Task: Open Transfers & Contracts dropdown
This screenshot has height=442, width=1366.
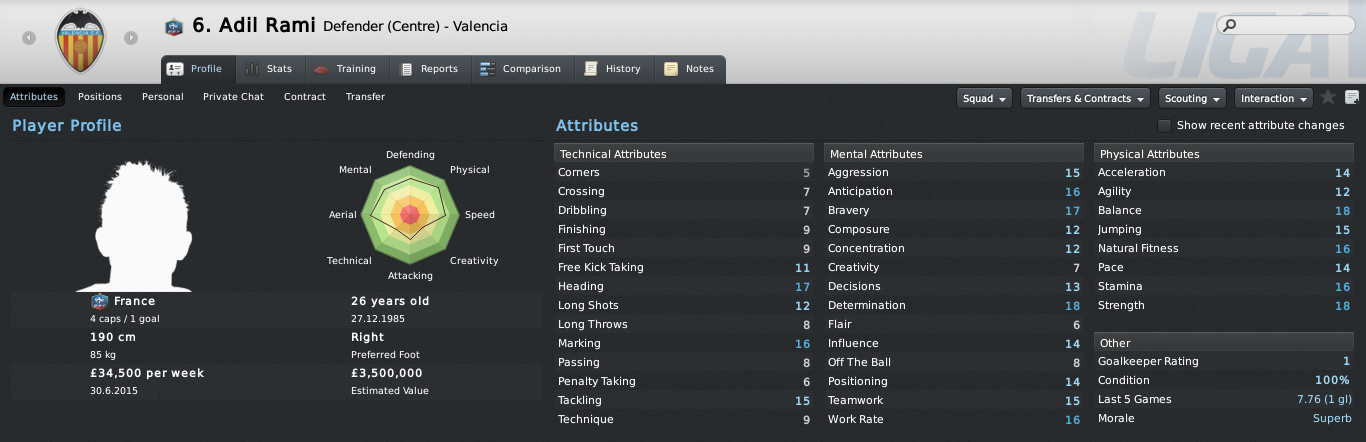Action: coord(1085,98)
